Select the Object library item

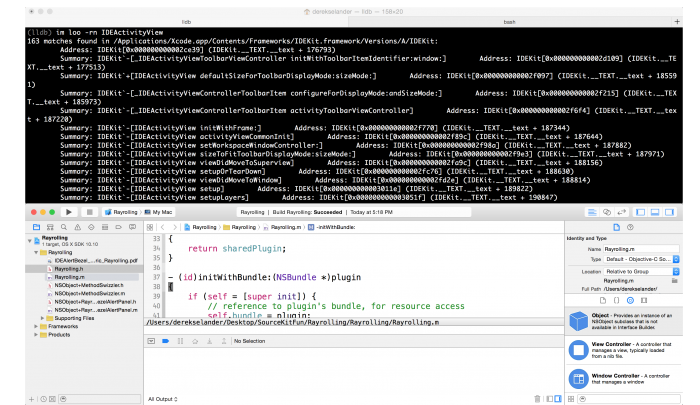coord(624,321)
